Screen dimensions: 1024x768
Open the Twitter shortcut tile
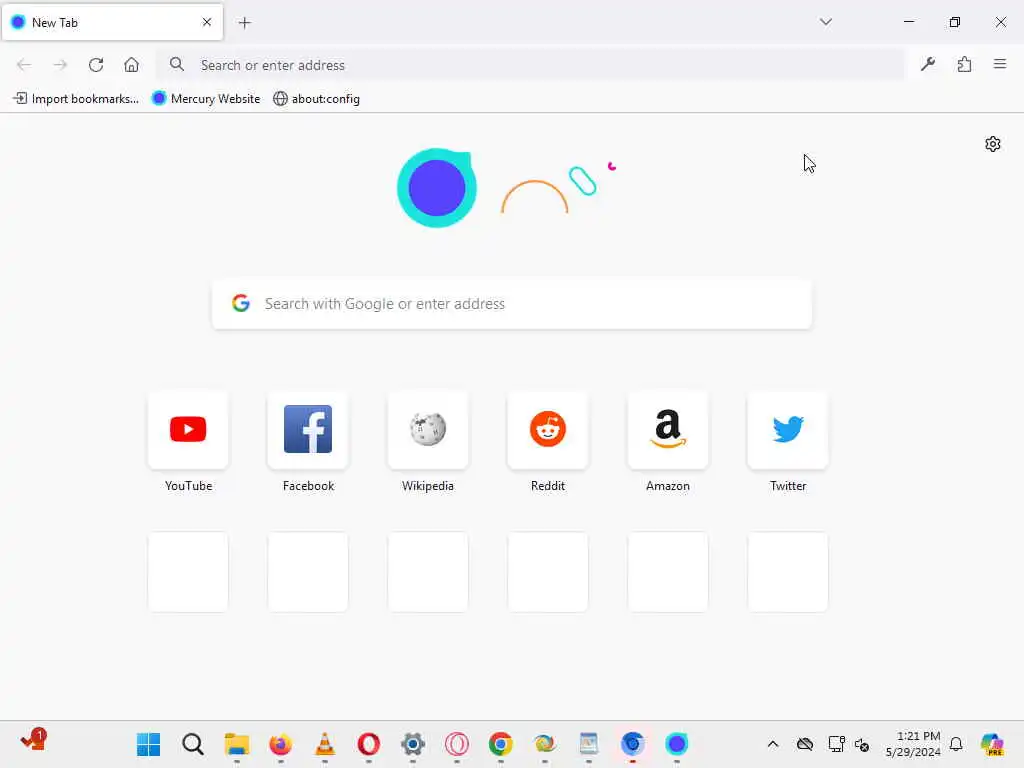[x=788, y=430]
